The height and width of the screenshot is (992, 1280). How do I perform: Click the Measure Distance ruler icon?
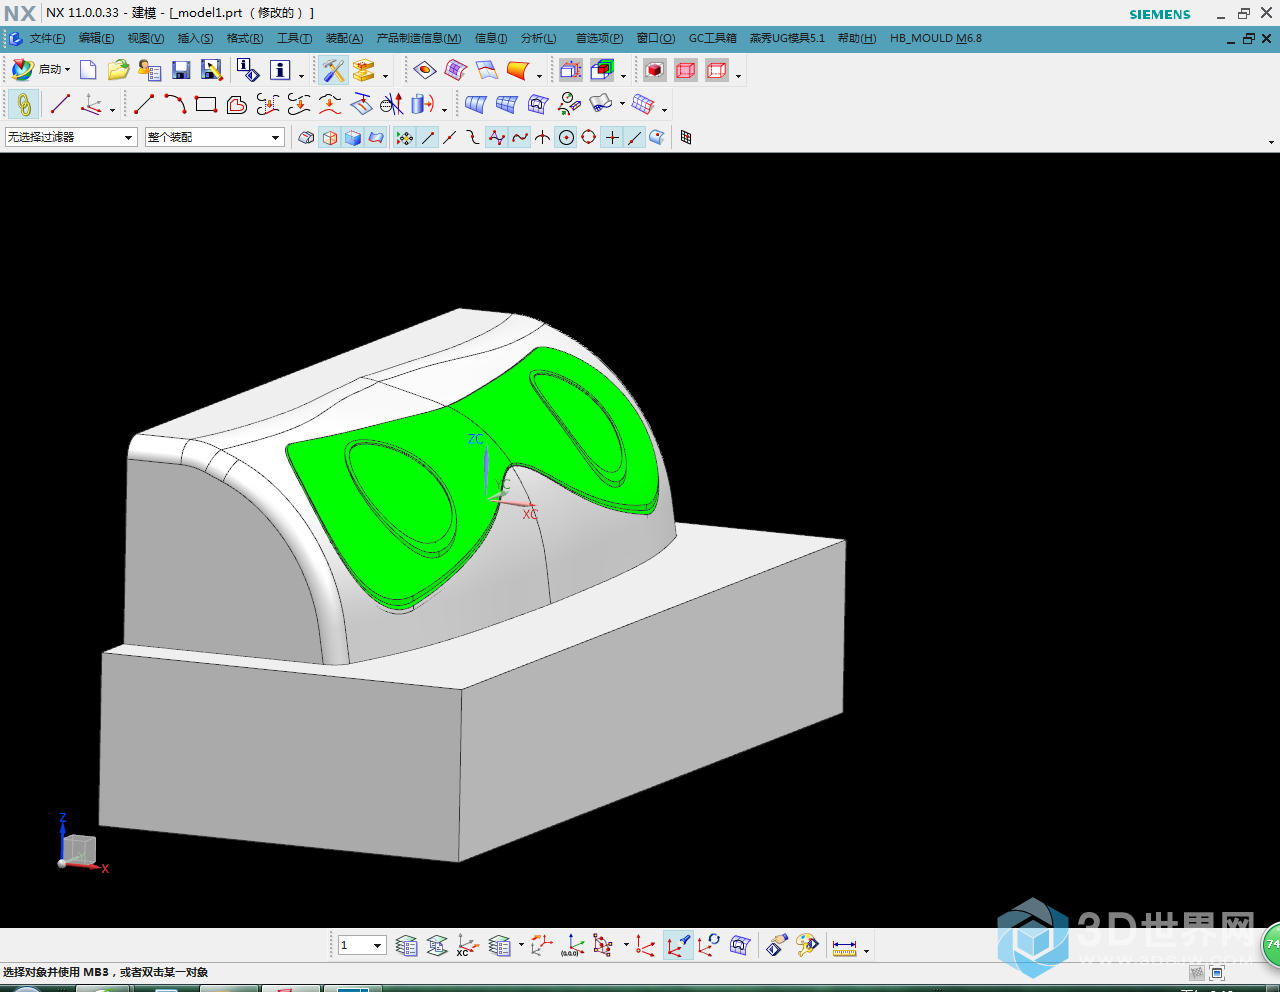pos(845,946)
